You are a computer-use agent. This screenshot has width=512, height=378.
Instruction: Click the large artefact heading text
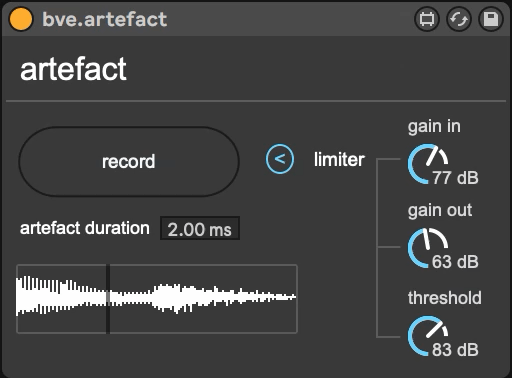click(73, 69)
